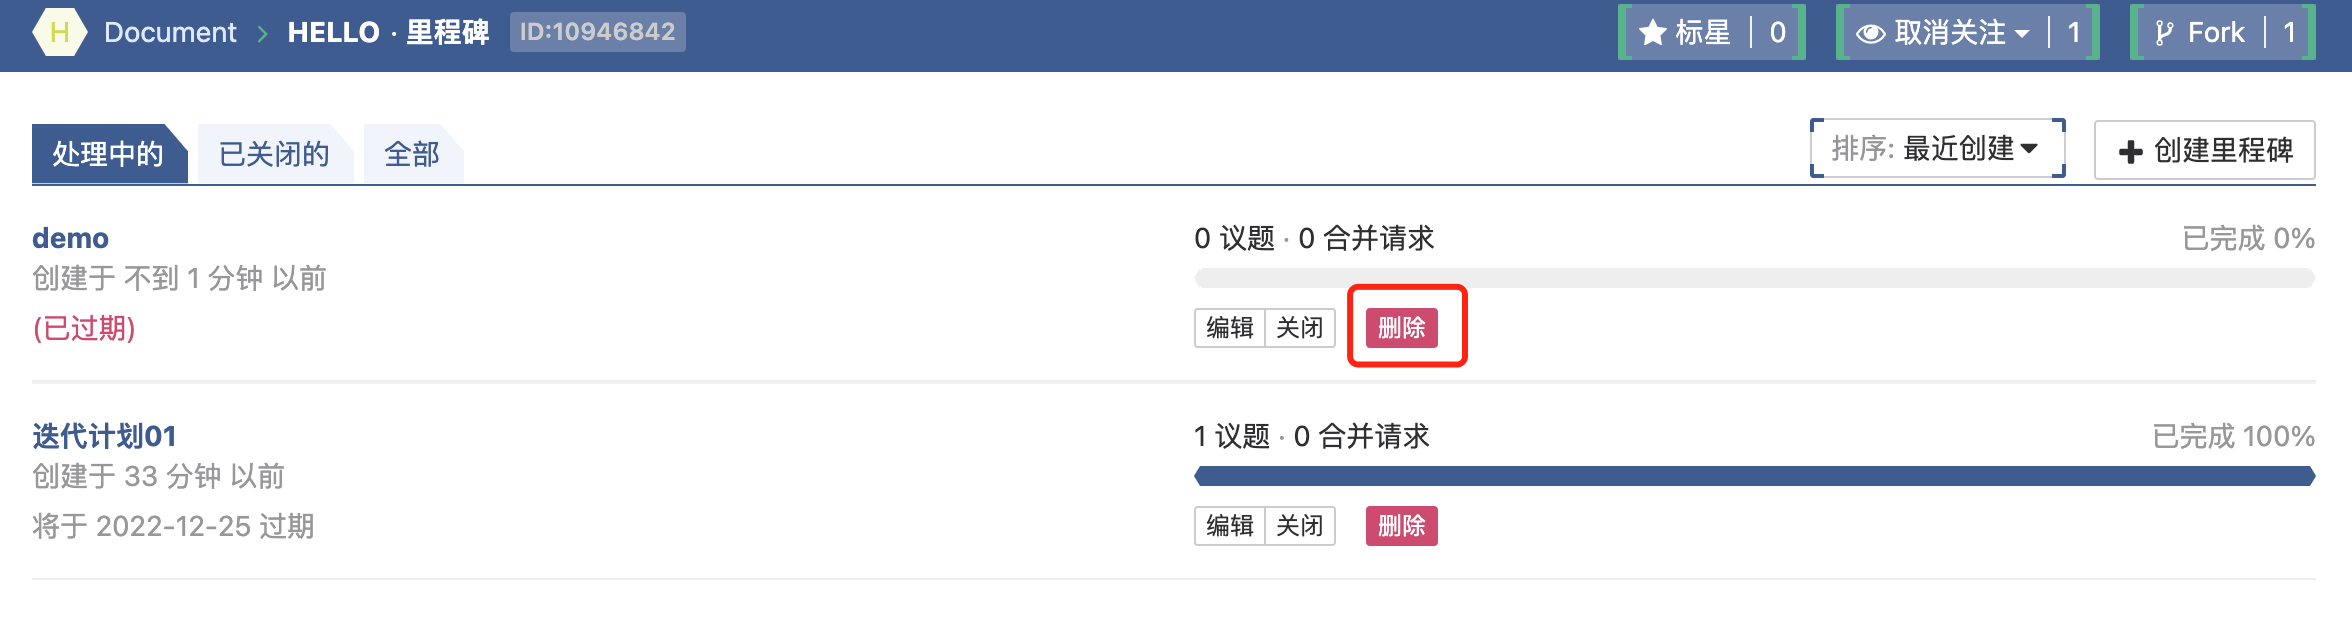Click the plus icon on 创建里程碑
This screenshot has height=630, width=2352.
pos(2130,151)
